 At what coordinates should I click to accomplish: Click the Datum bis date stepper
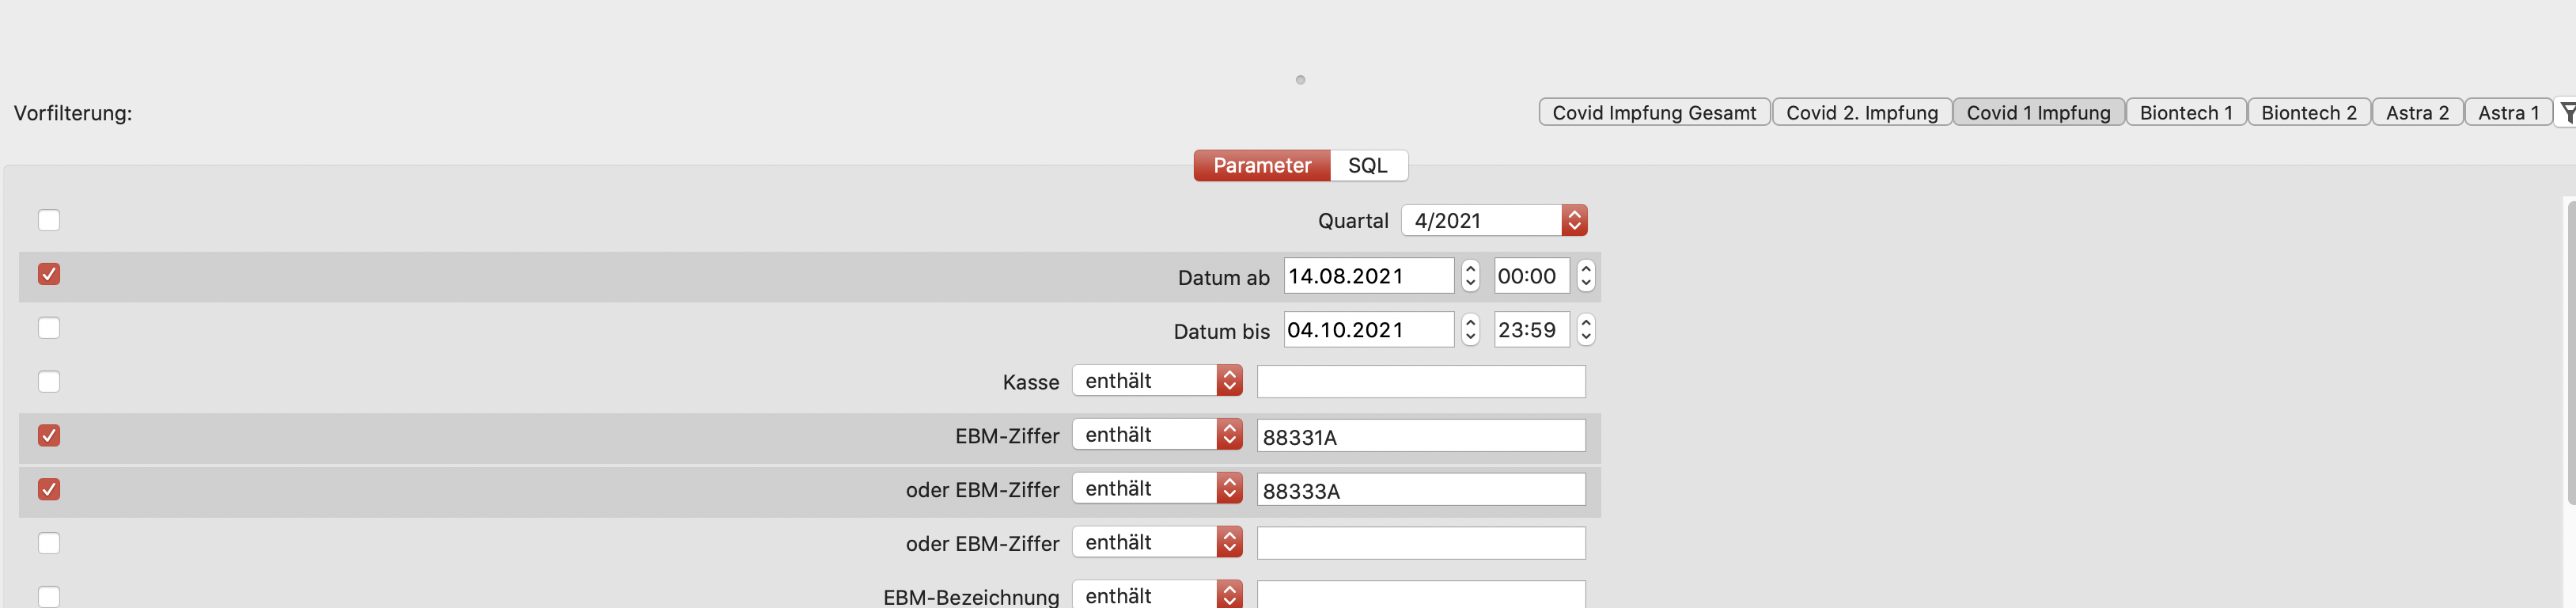(x=1469, y=330)
